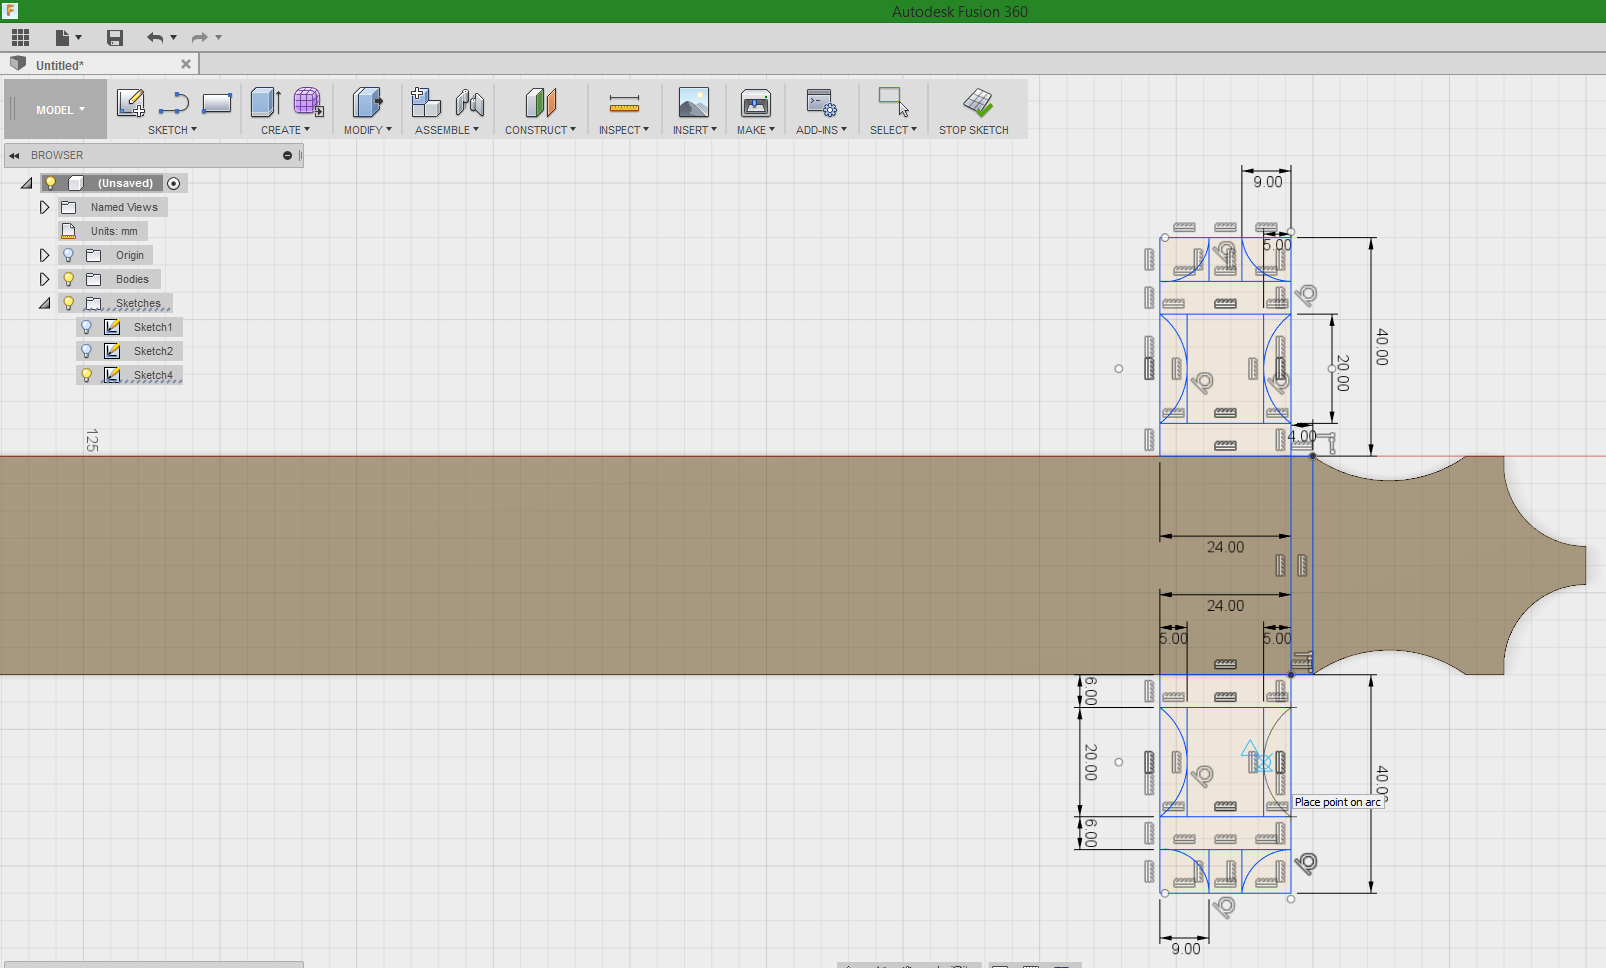The height and width of the screenshot is (968, 1606).
Task: Open the CONSTRUCT menu
Action: pyautogui.click(x=540, y=130)
